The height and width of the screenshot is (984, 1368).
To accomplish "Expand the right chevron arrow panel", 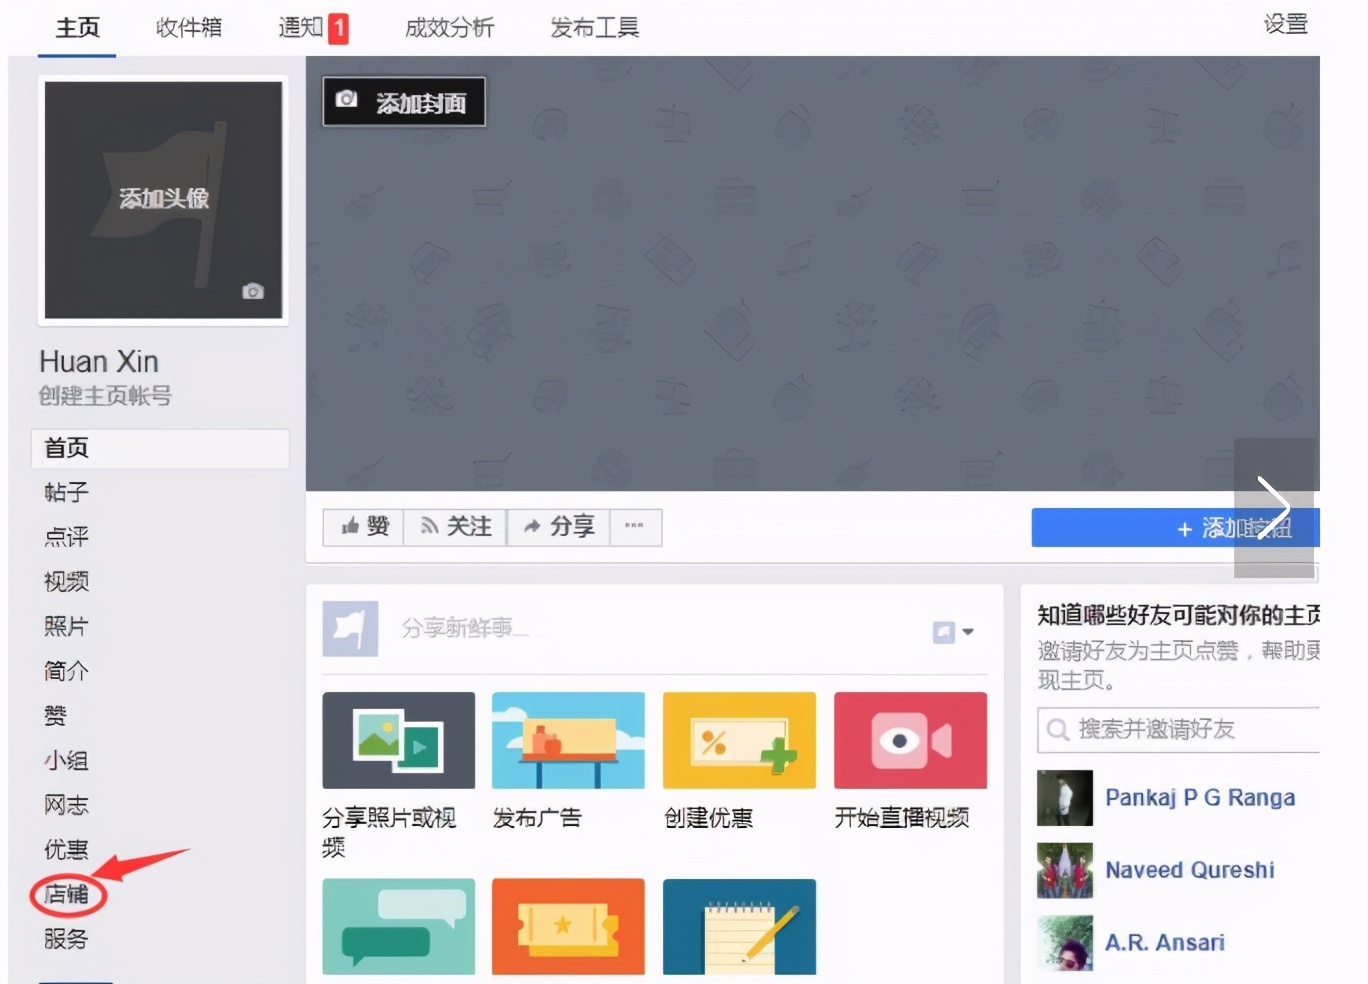I will click(1275, 508).
